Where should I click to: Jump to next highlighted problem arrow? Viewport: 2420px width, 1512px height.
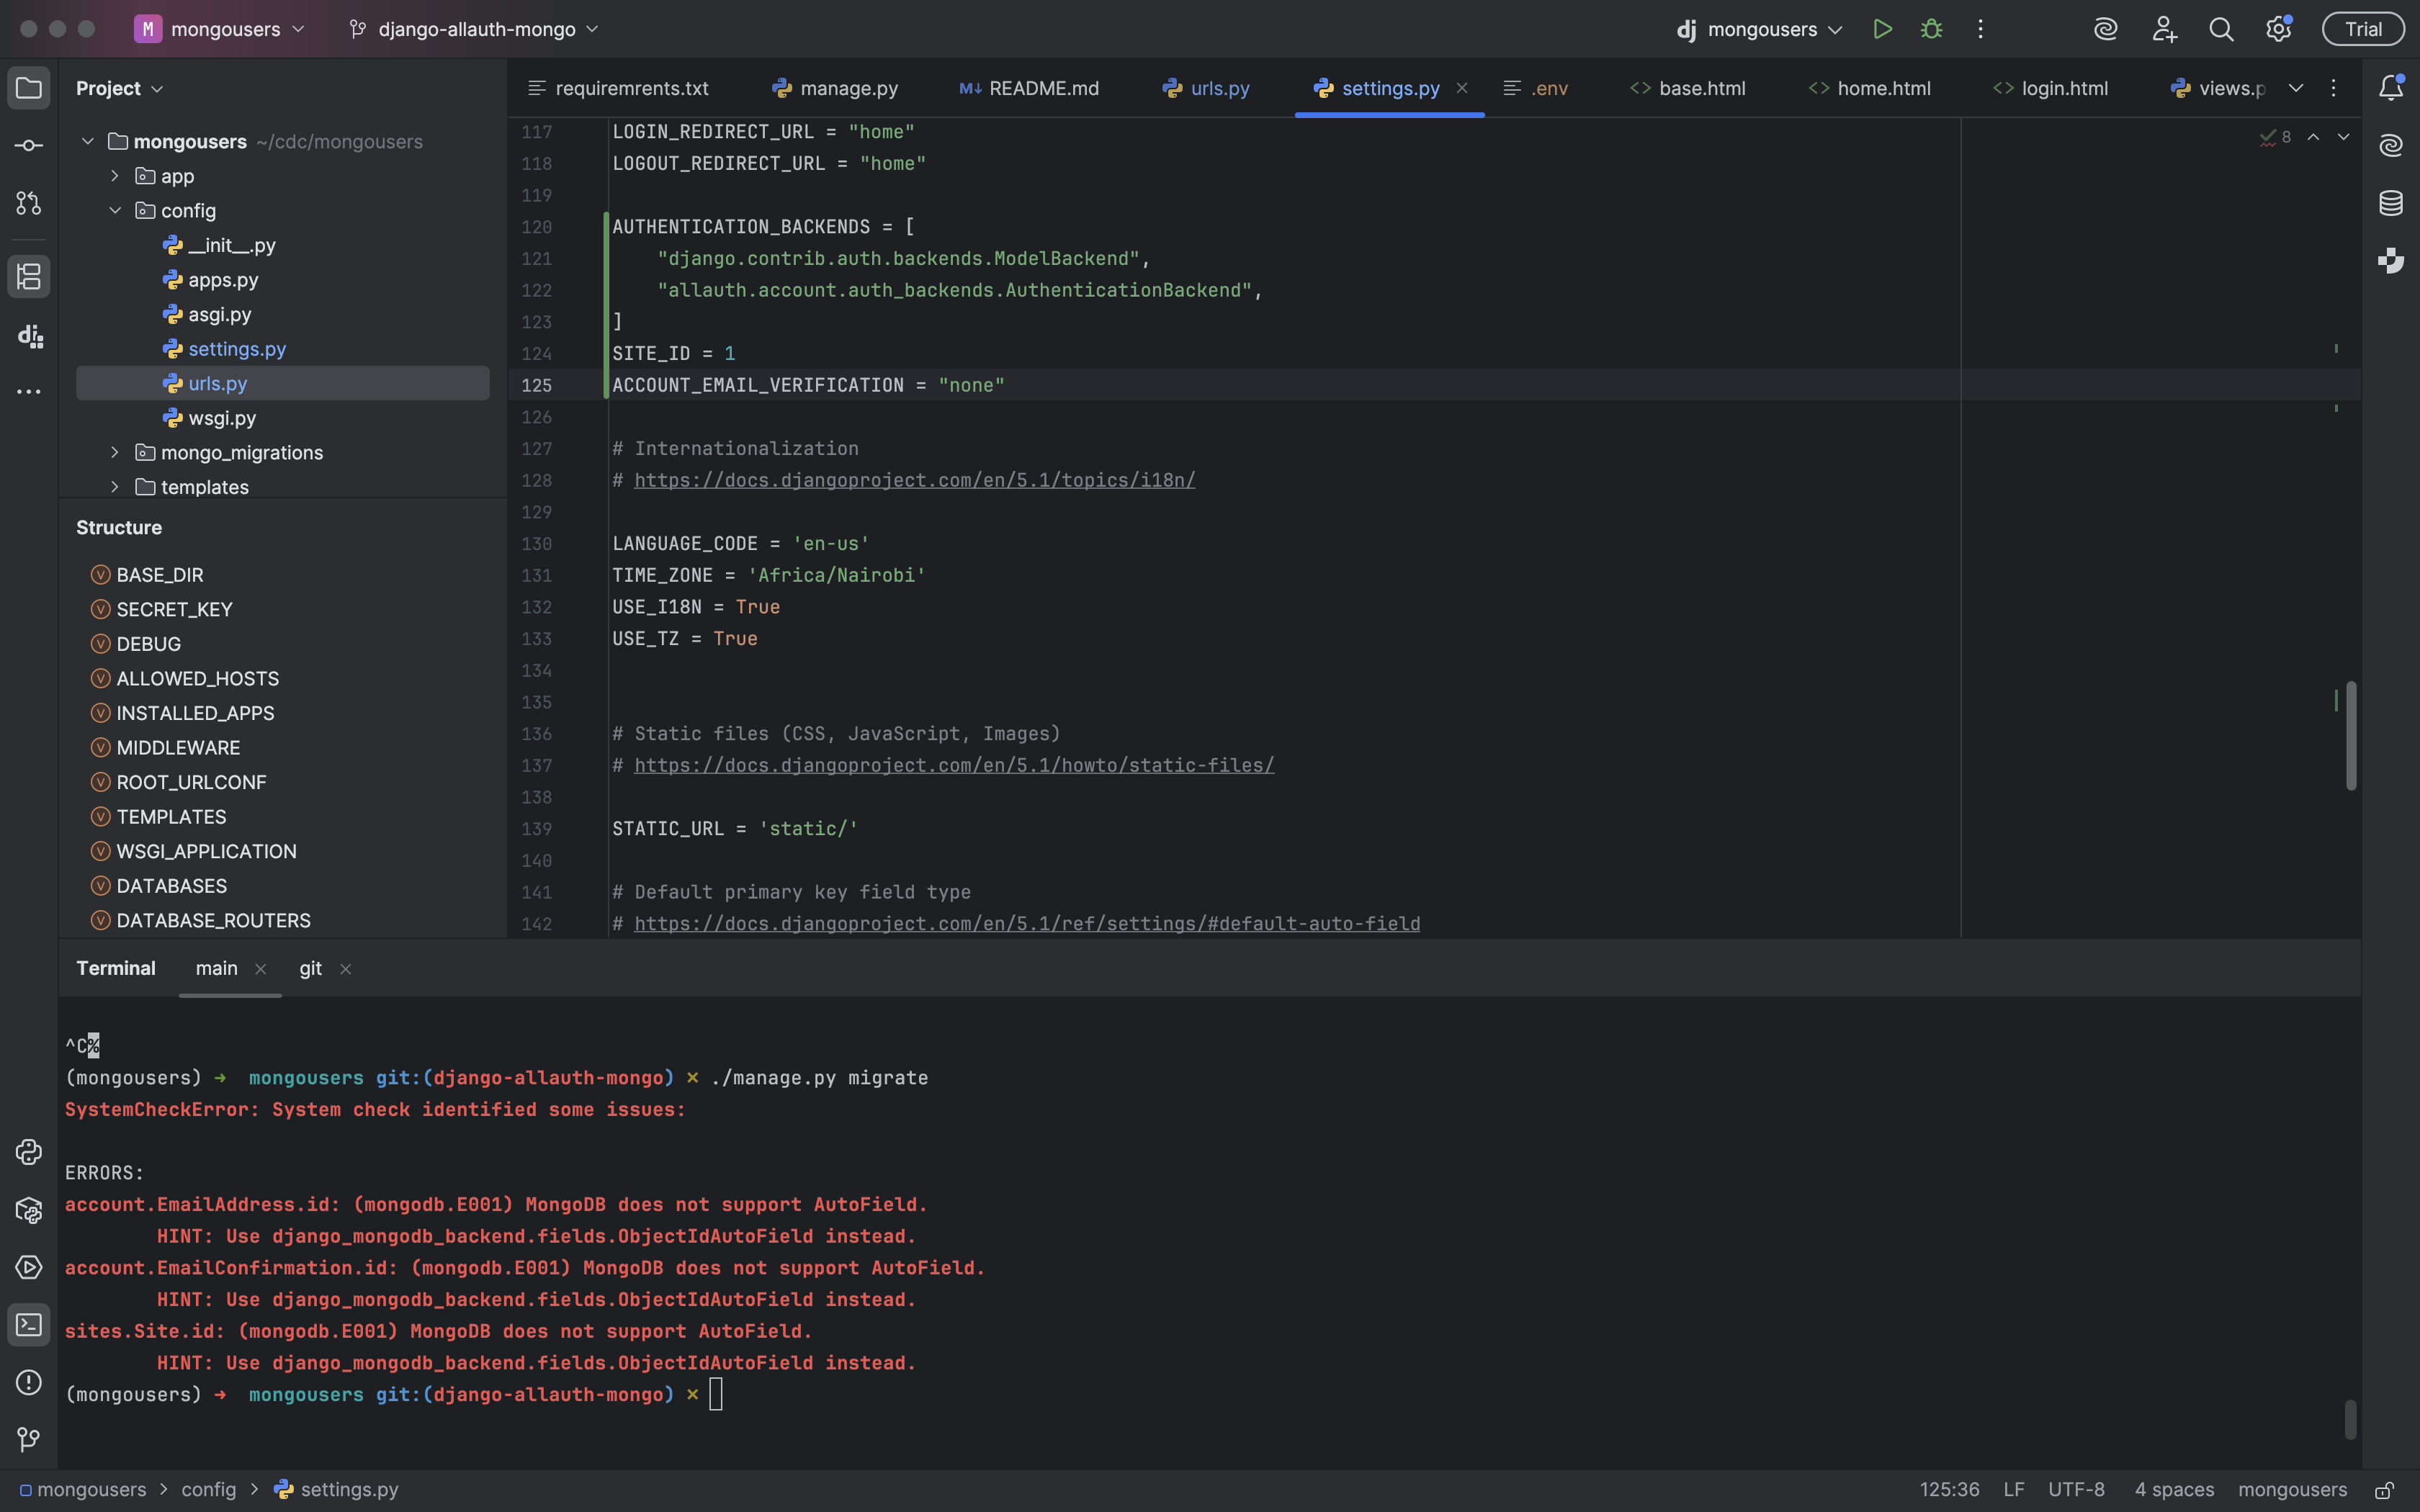point(2343,137)
